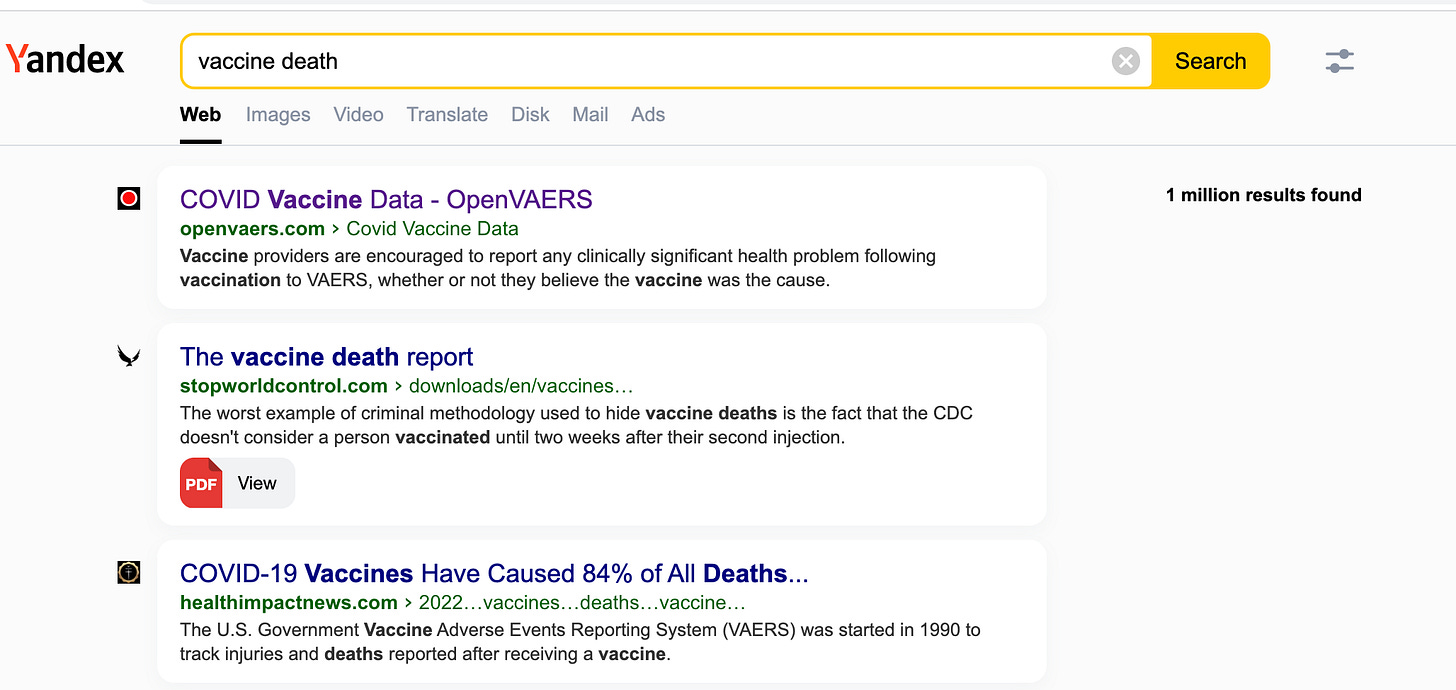Click the healthimpactnews favicon
1456x690 pixels.
(128, 573)
